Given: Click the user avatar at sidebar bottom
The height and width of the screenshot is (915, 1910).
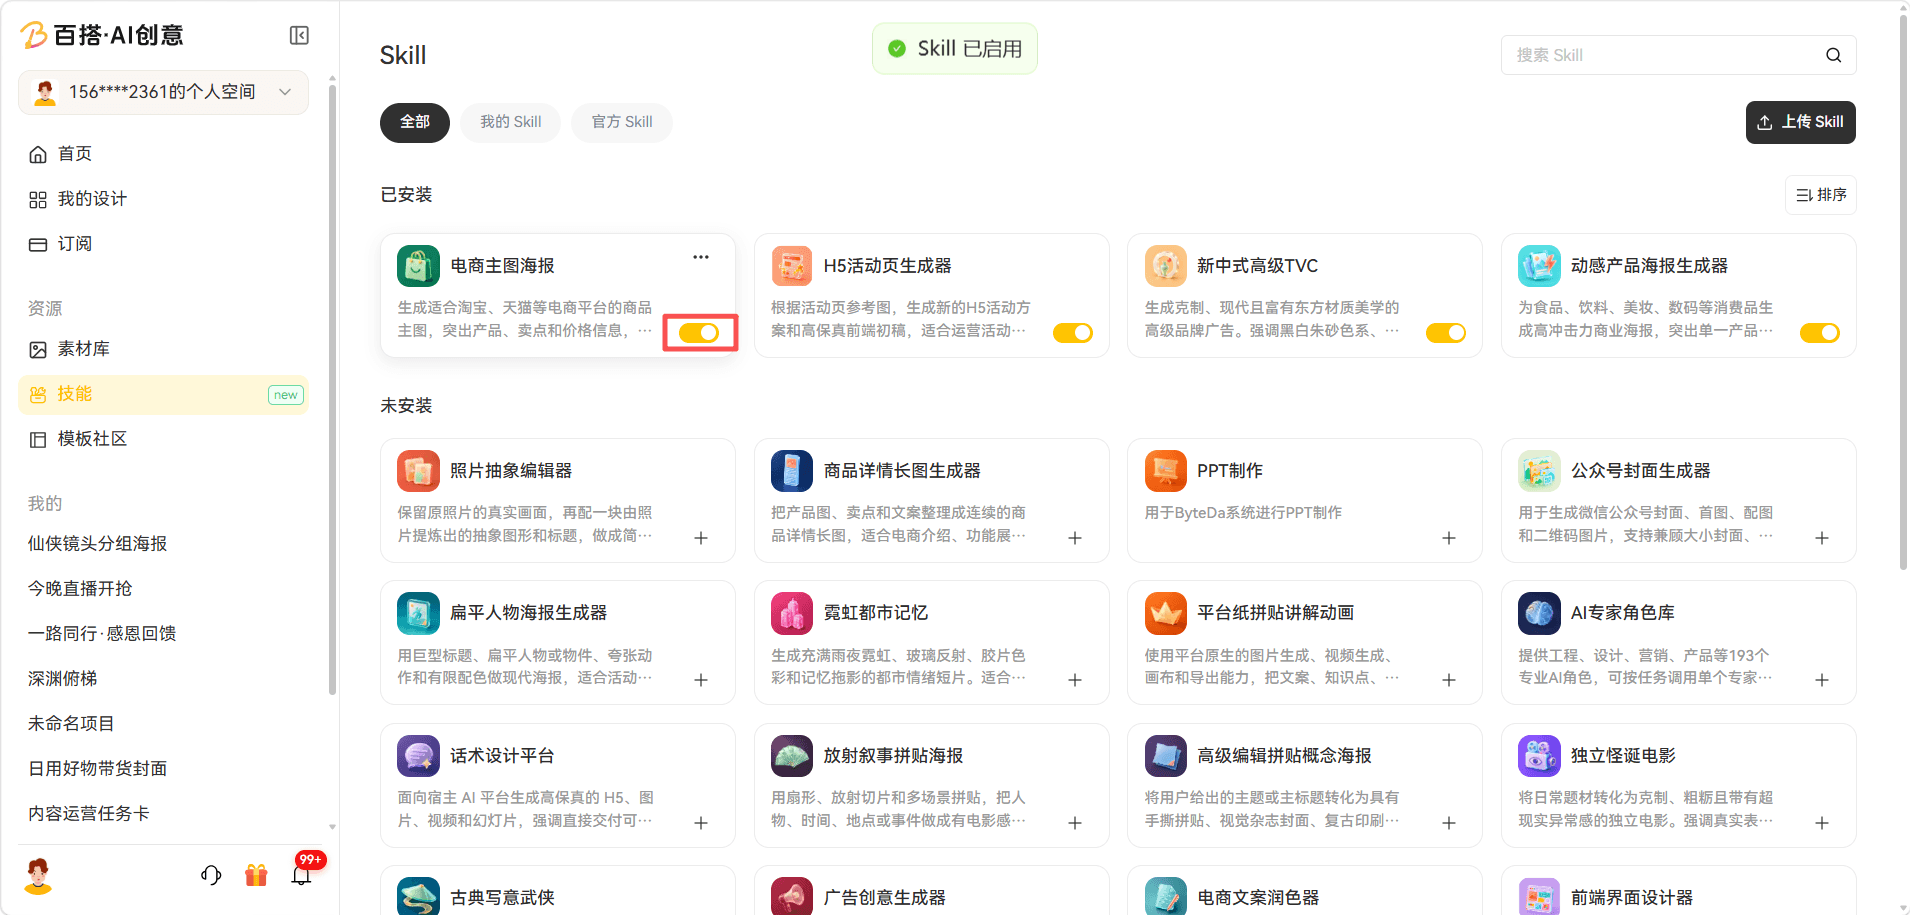Looking at the screenshot, I should tap(38, 875).
